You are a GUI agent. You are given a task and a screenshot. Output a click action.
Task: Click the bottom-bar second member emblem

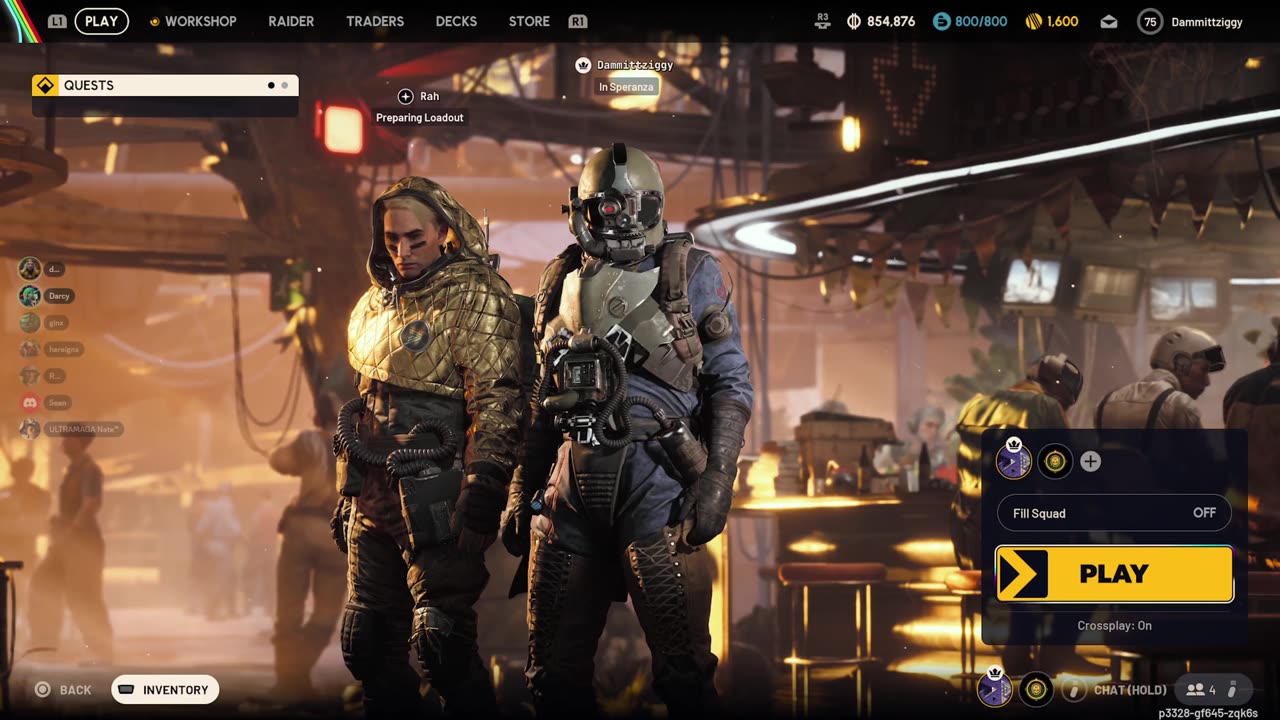click(1036, 688)
